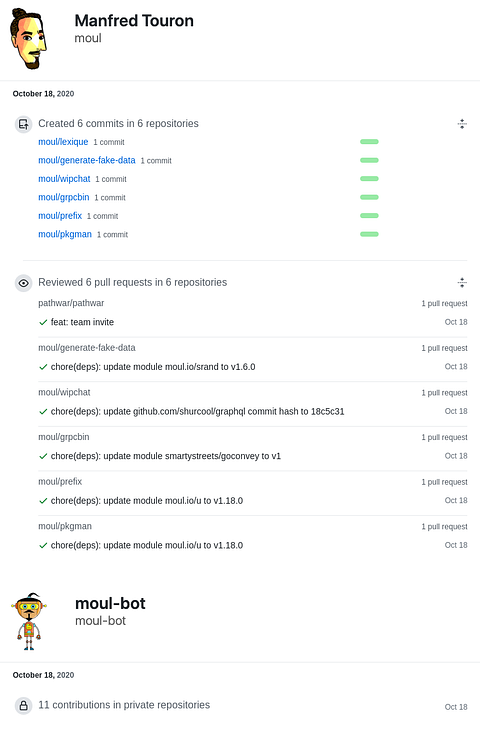Click the lock icon for private contributions

tap(23, 706)
